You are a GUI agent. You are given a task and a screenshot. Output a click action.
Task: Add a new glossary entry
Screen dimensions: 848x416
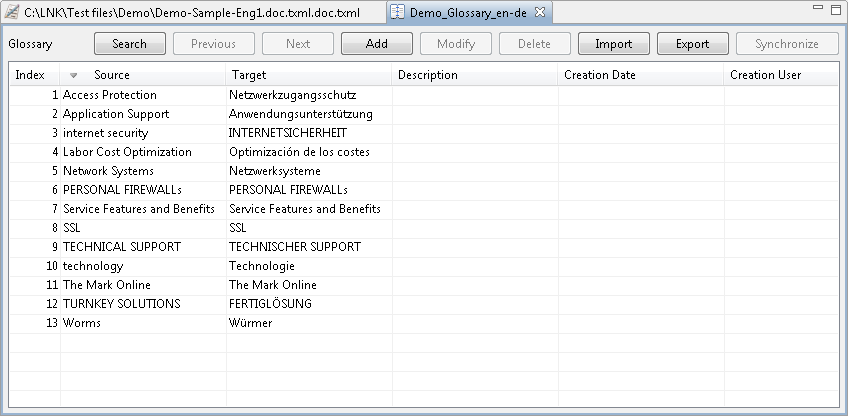[x=377, y=44]
